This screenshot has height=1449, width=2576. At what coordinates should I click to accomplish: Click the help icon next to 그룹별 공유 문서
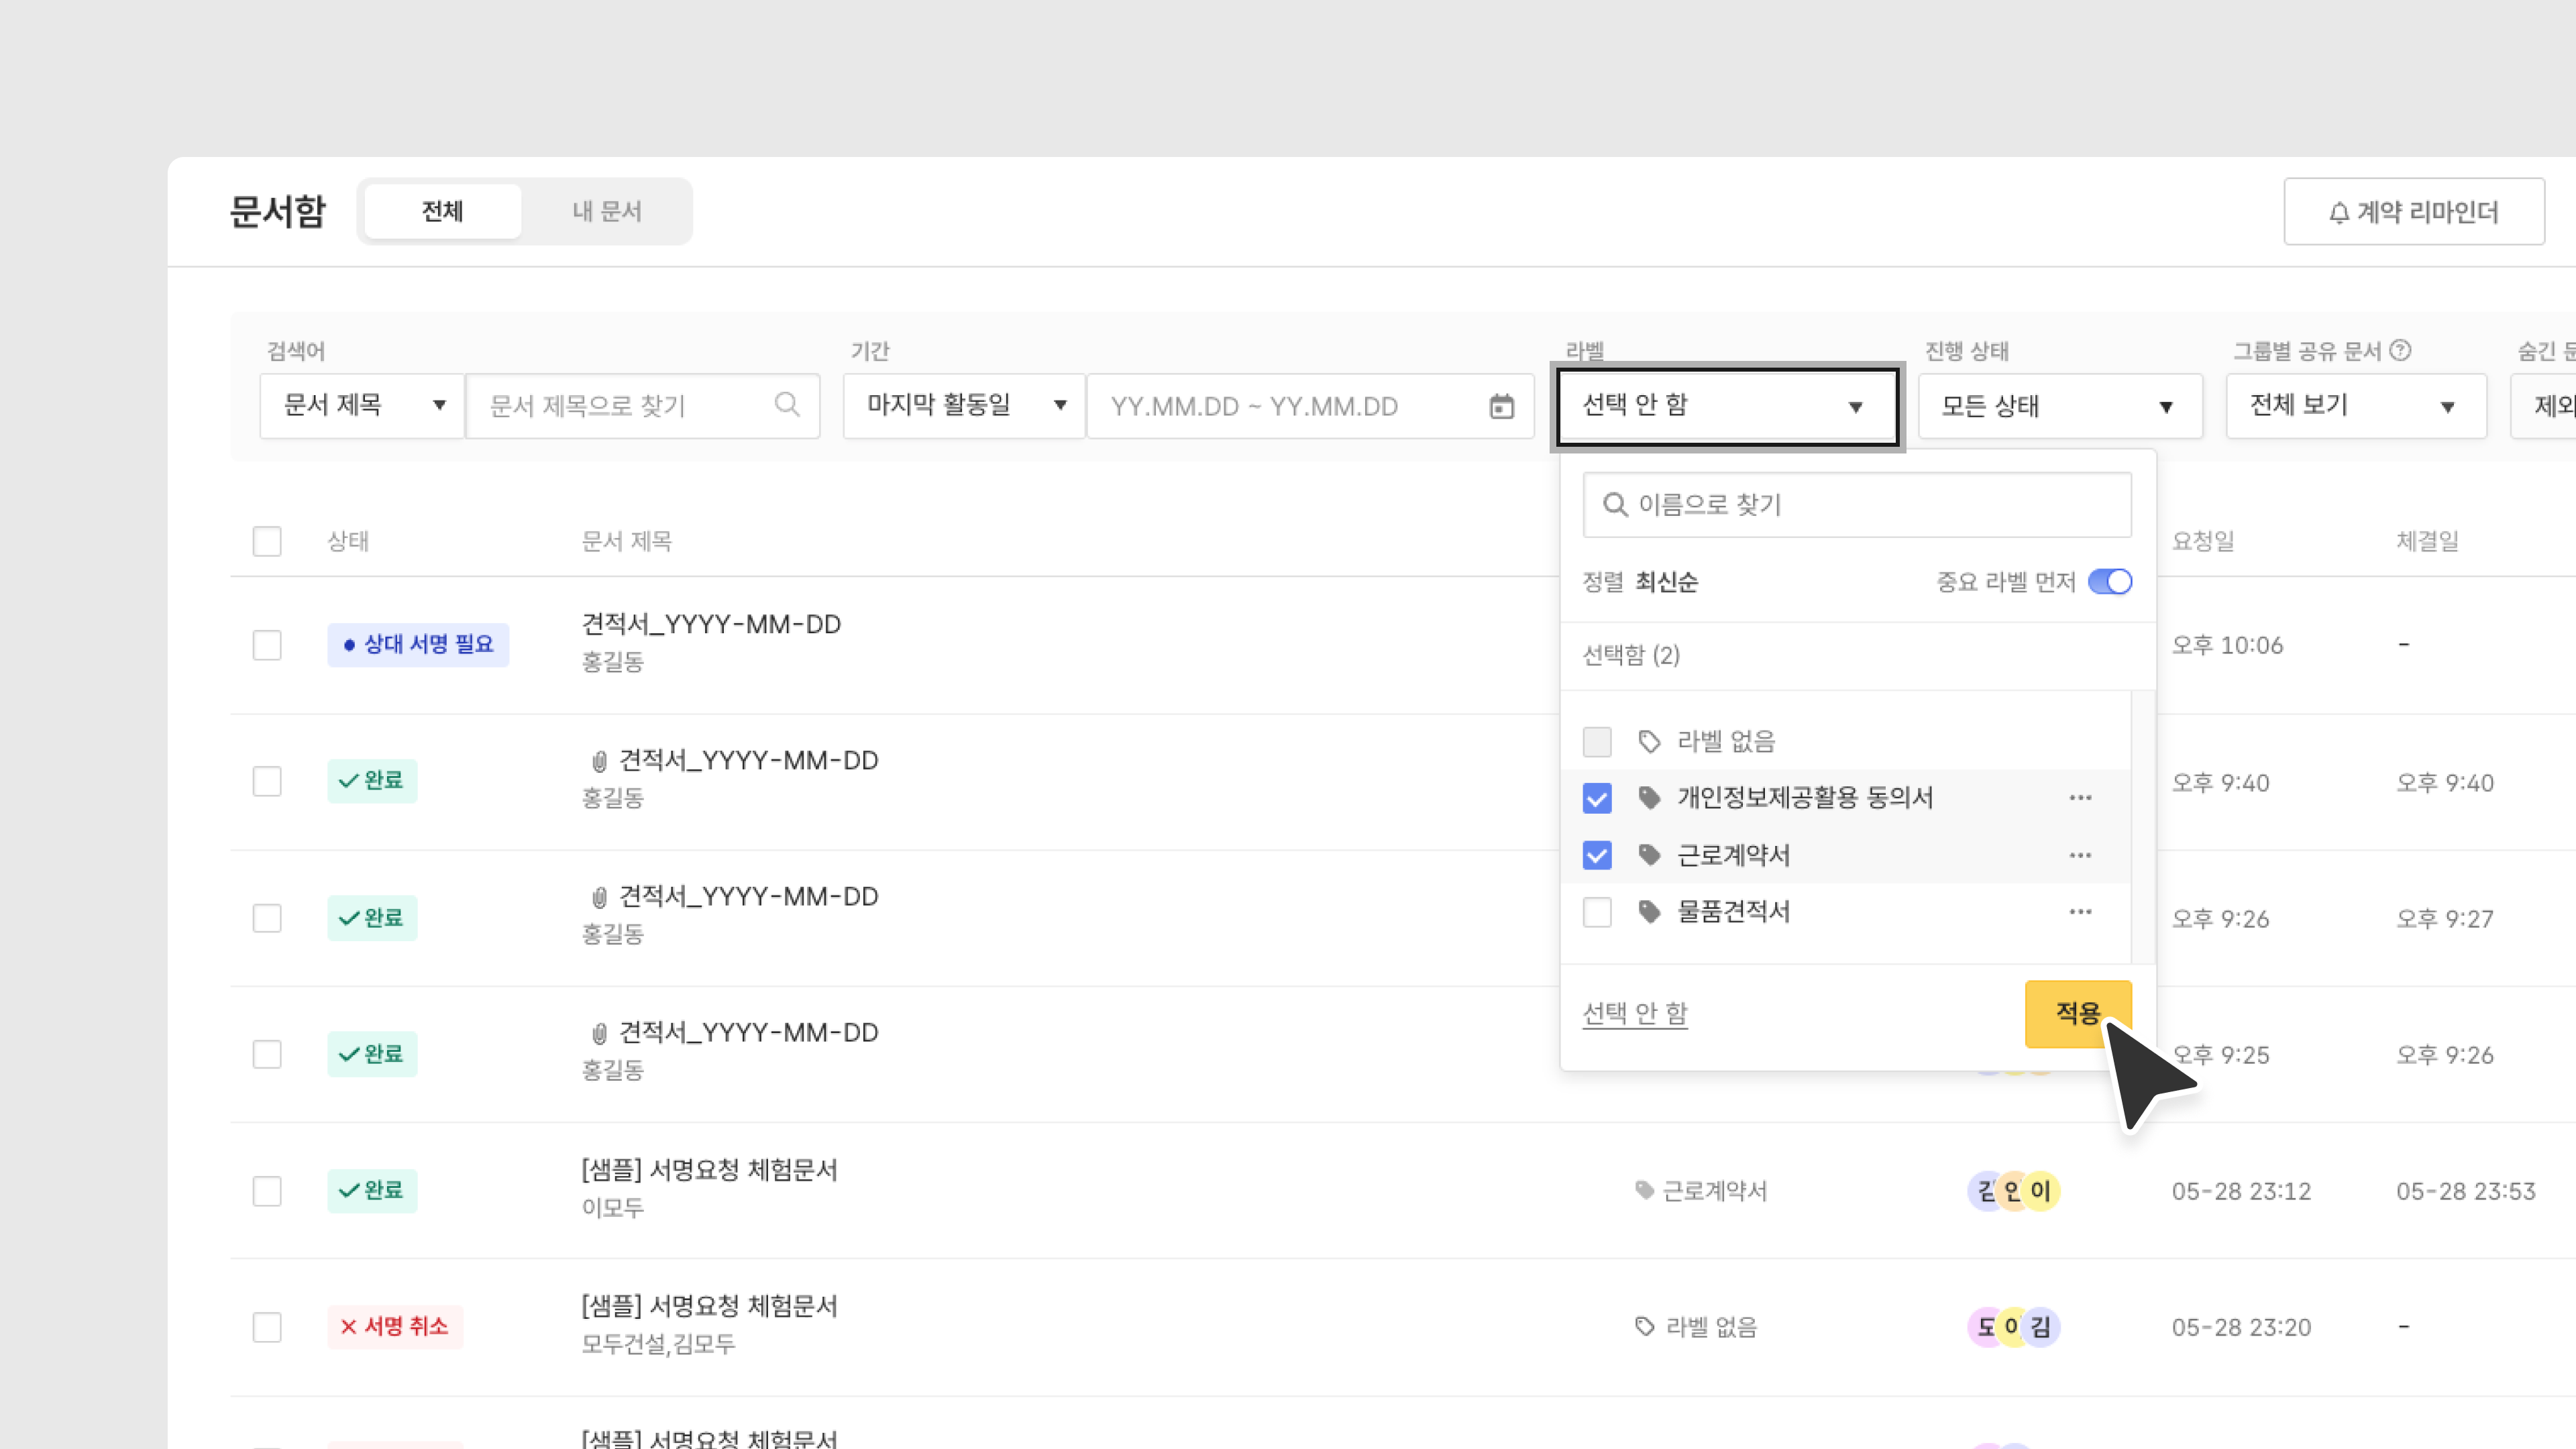pyautogui.click(x=2400, y=351)
